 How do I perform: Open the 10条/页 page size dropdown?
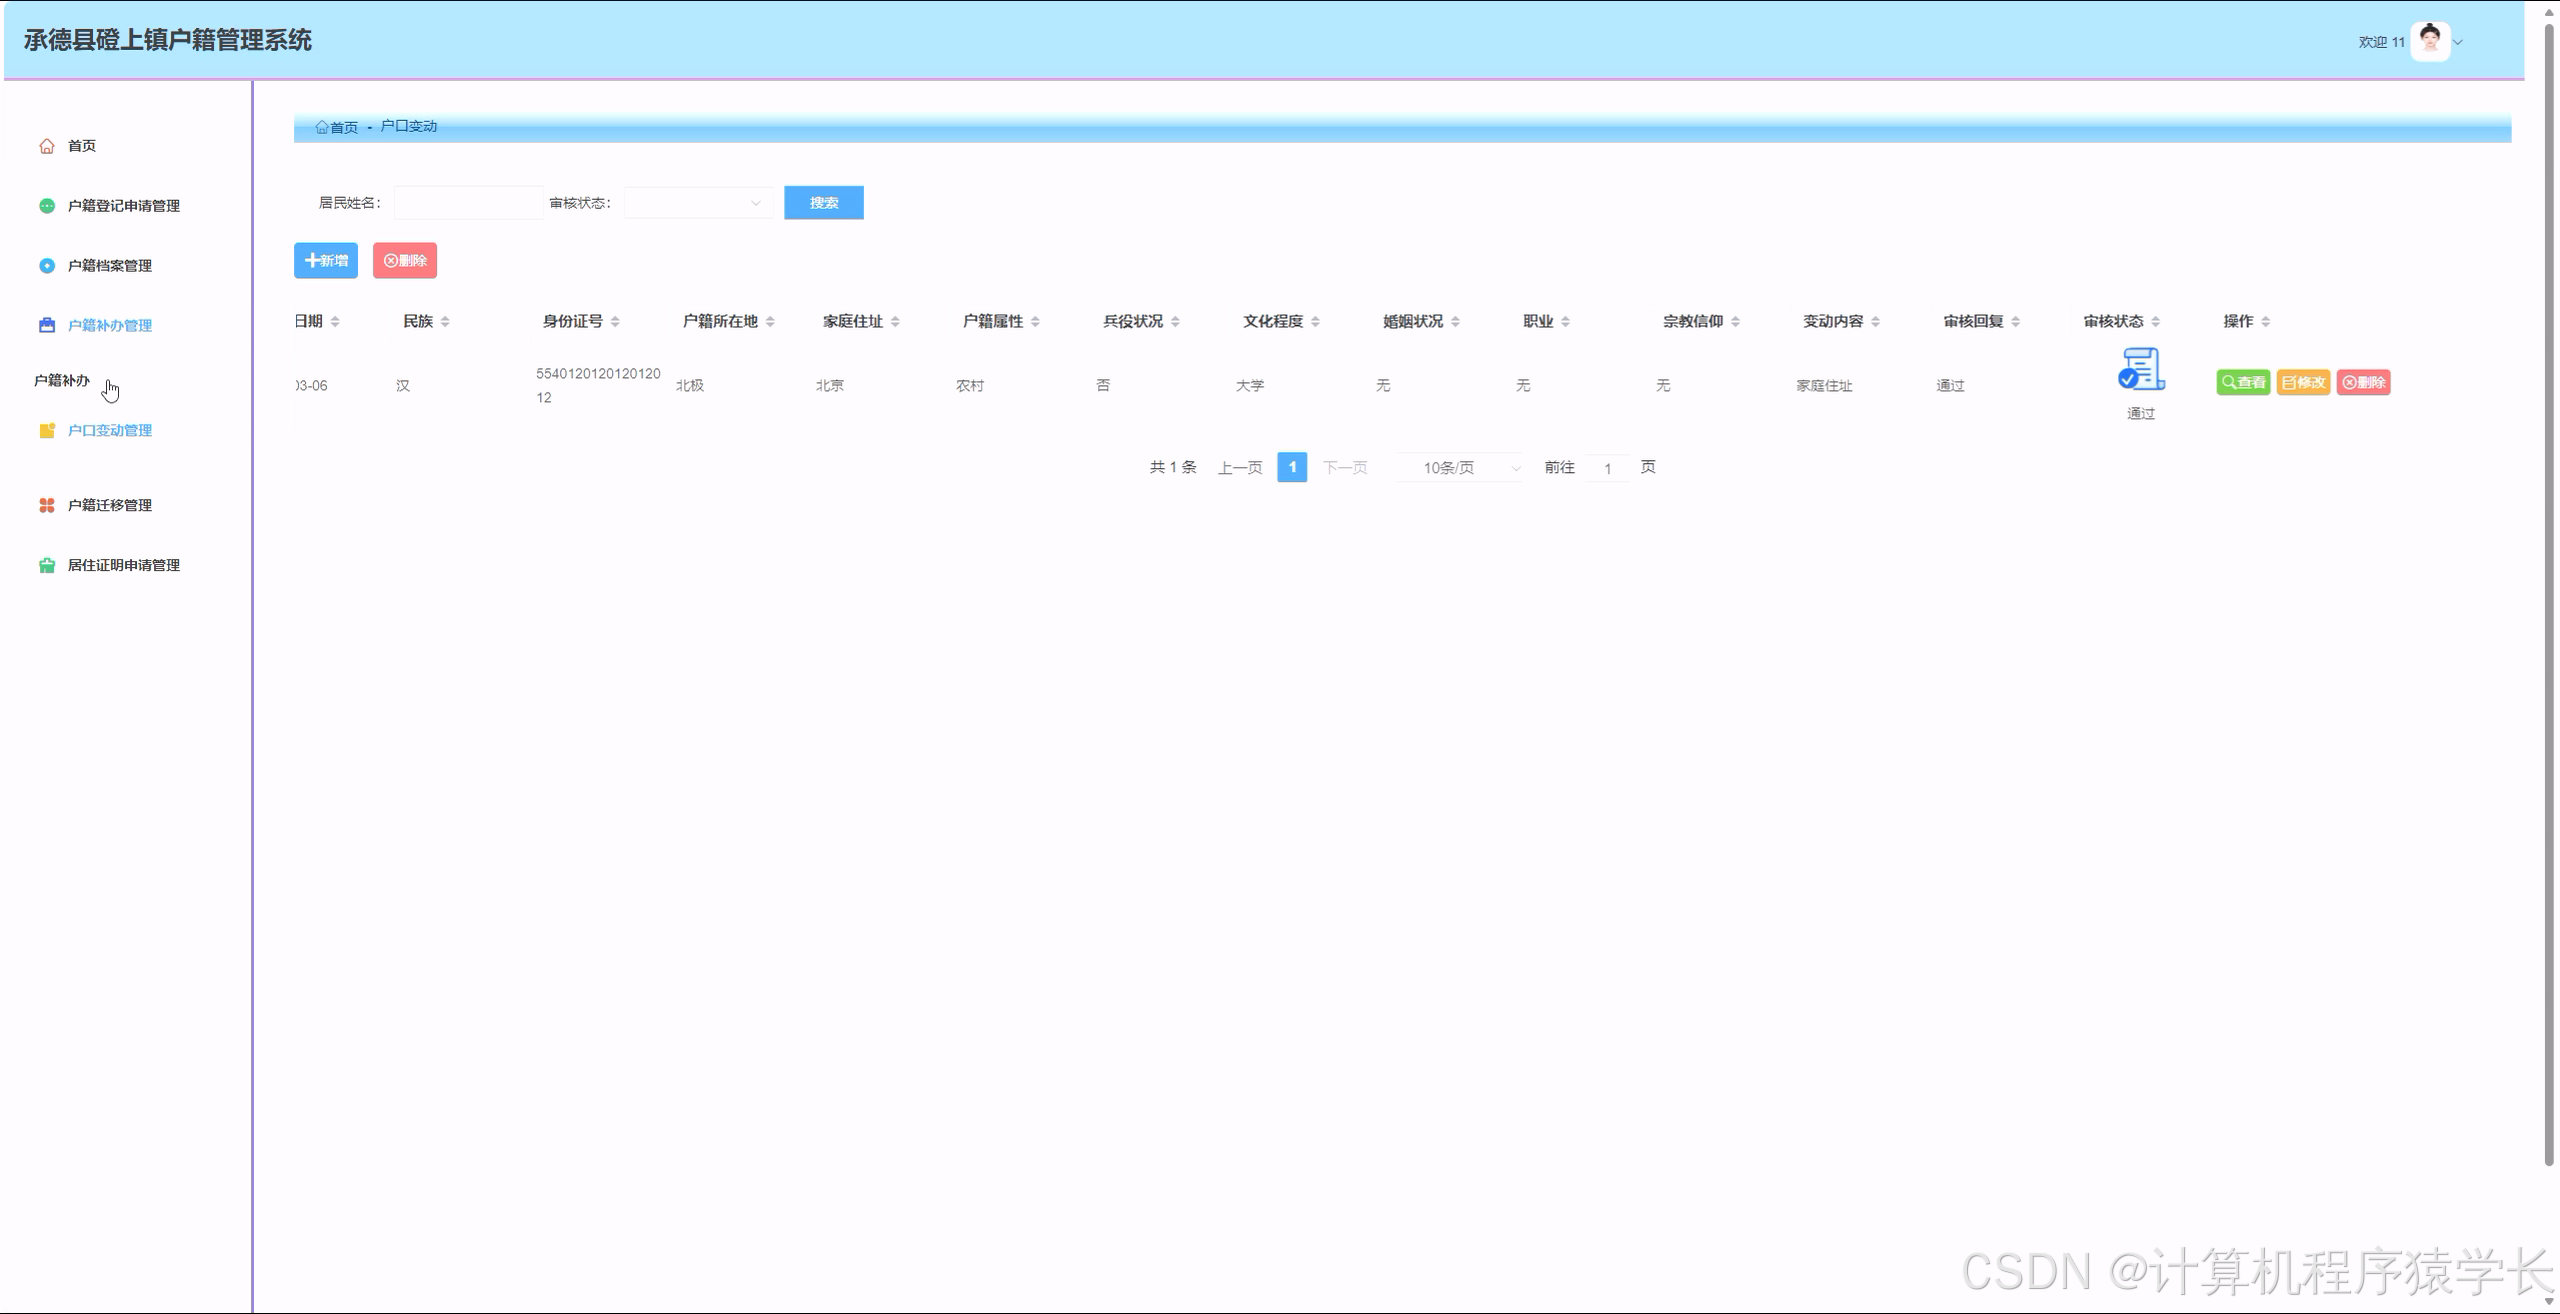[1460, 468]
